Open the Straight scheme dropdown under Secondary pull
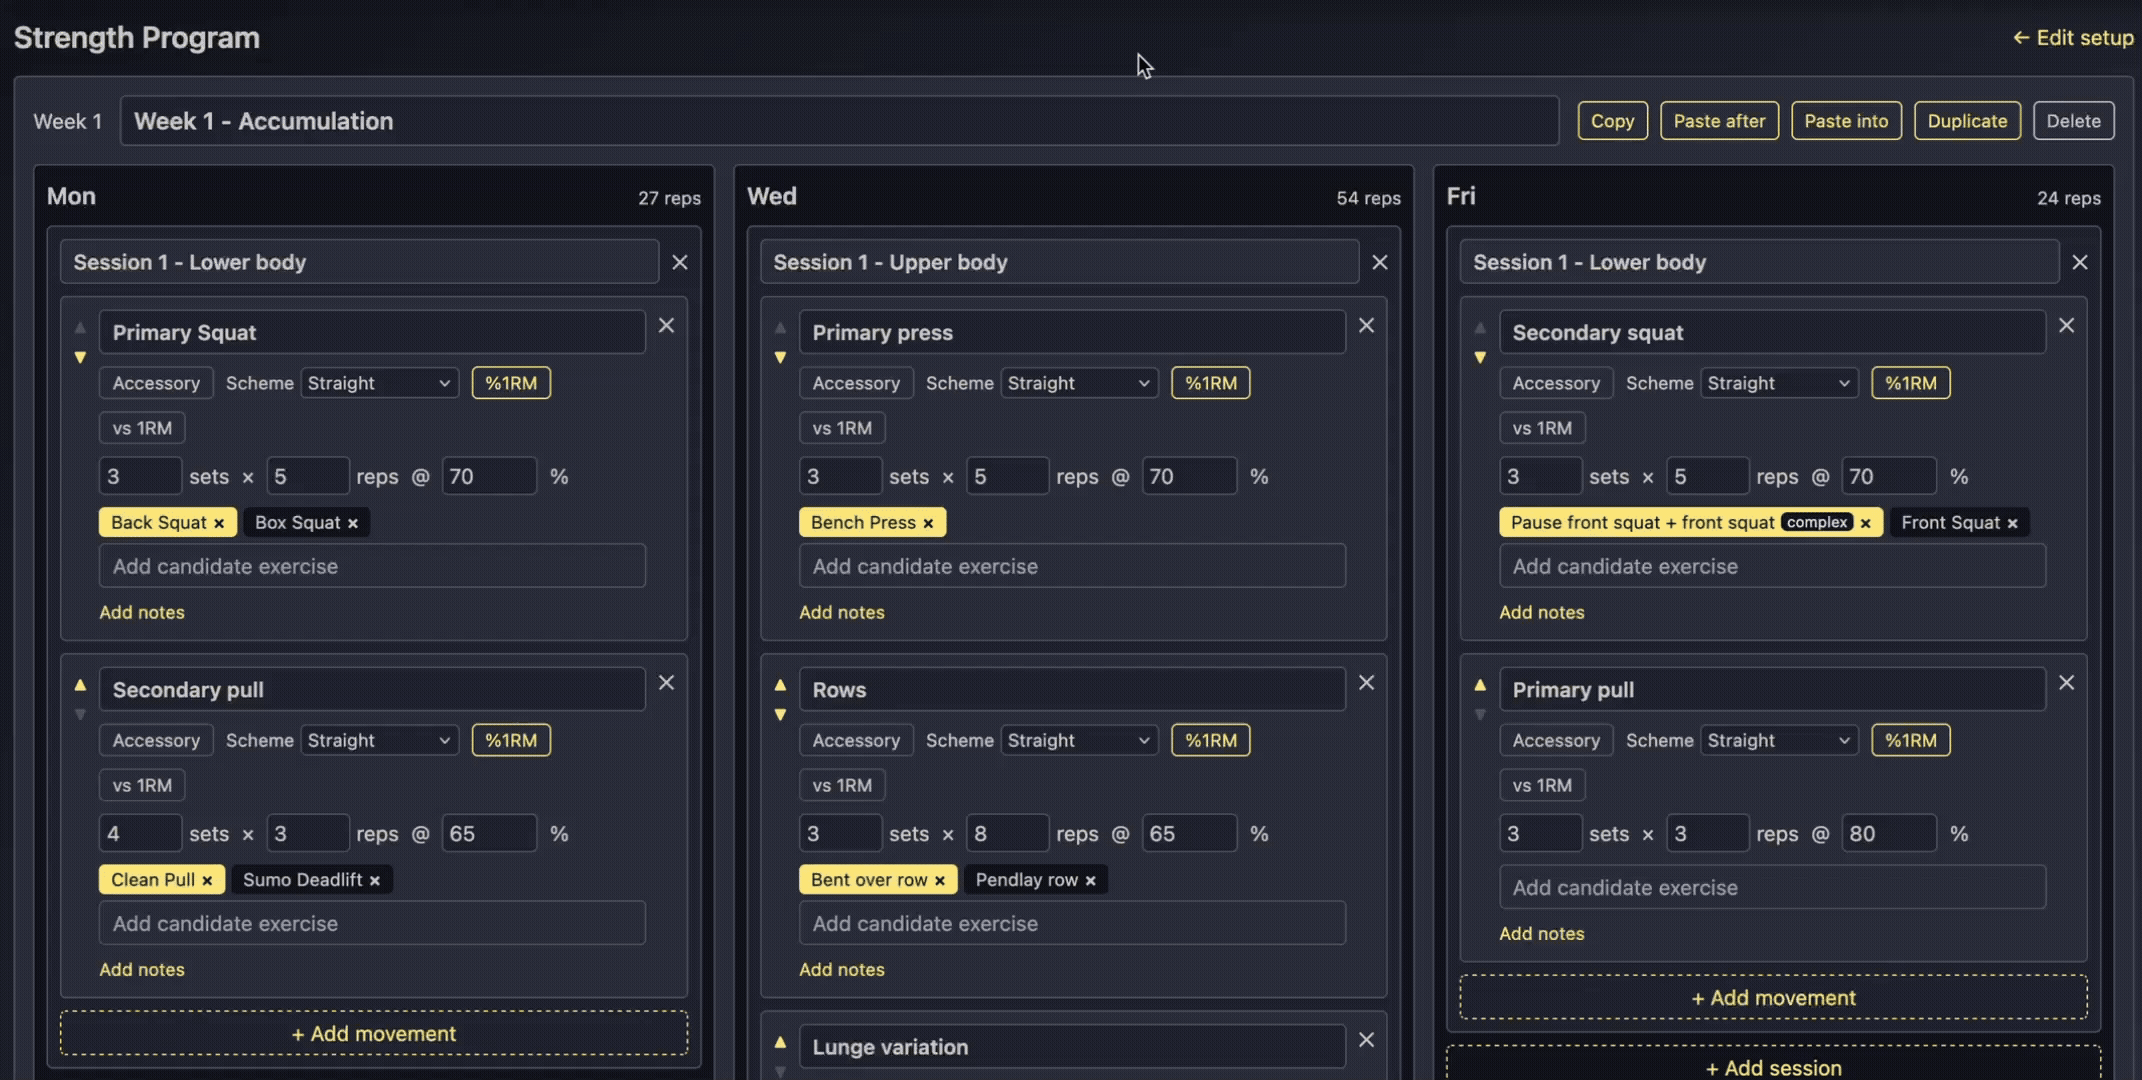Viewport: 2142px width, 1080px height. (x=379, y=740)
